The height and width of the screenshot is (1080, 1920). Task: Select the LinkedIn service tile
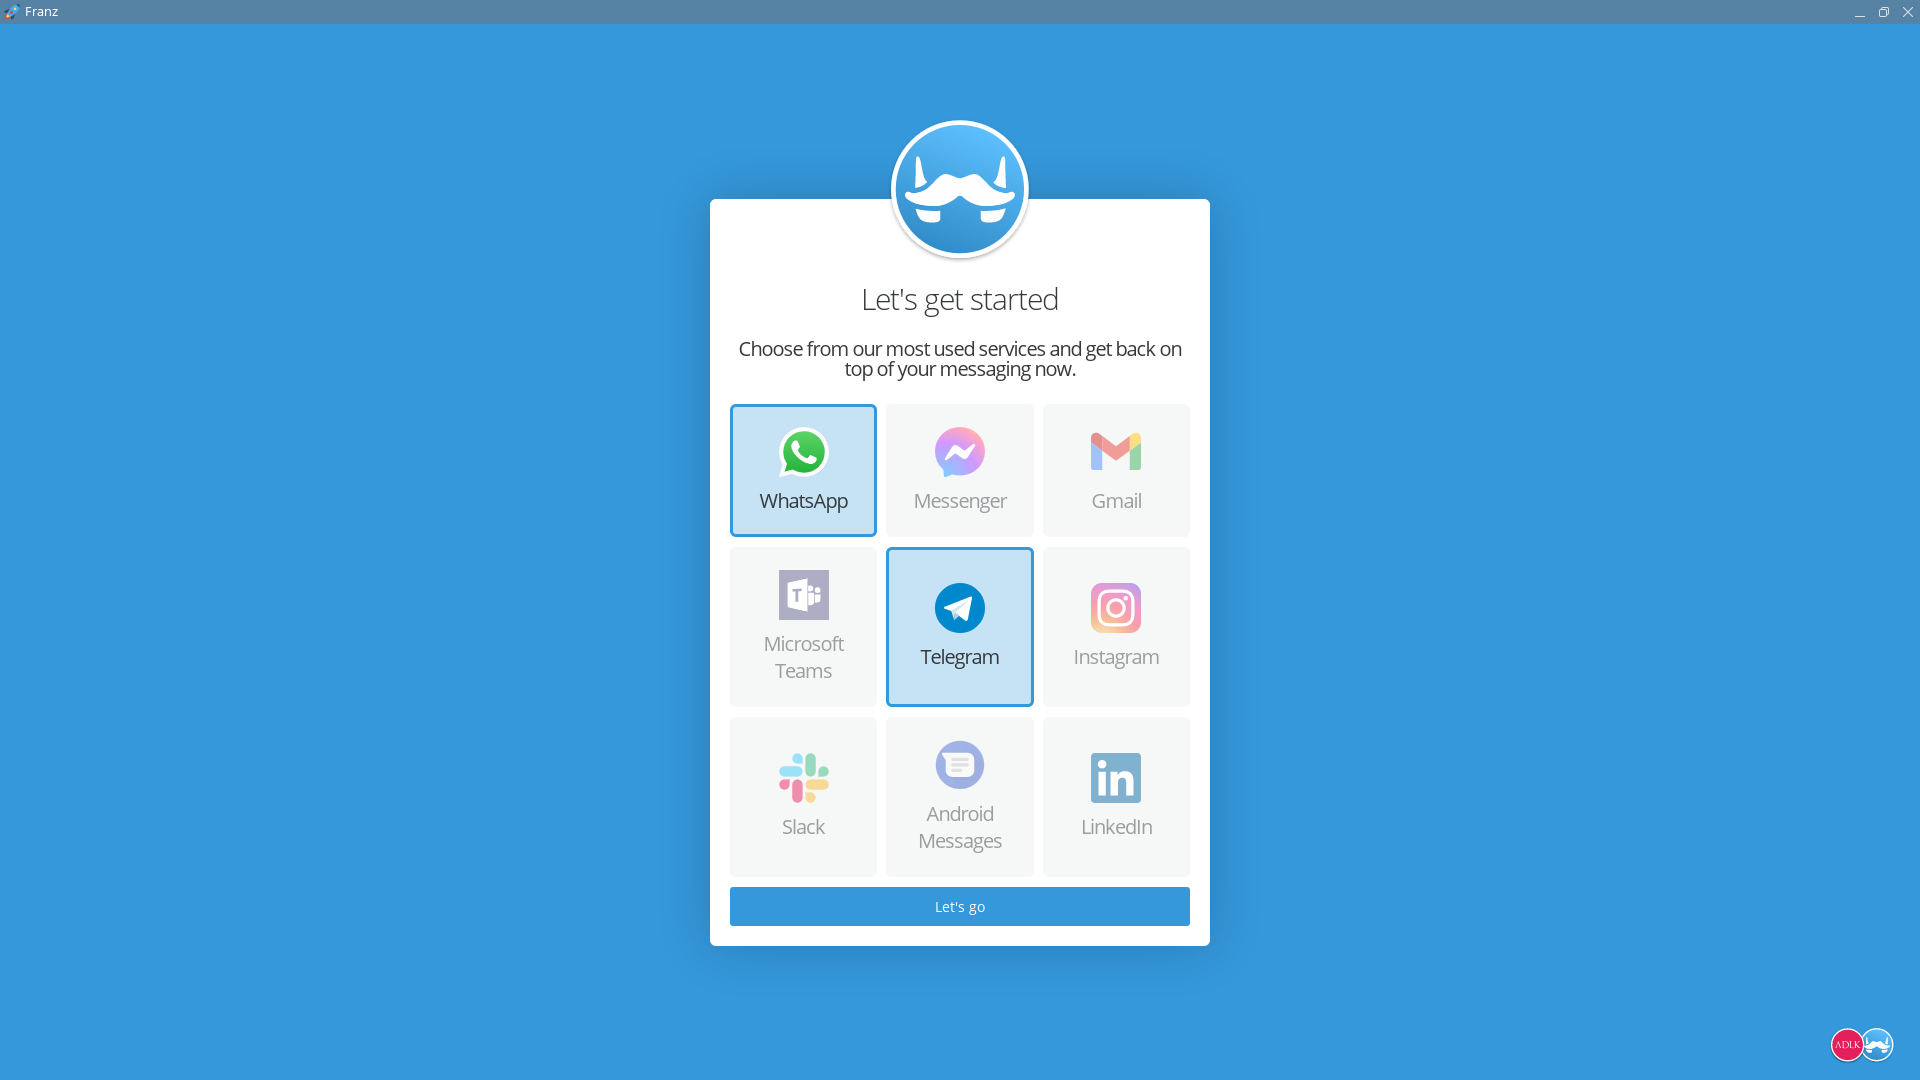coord(1116,797)
